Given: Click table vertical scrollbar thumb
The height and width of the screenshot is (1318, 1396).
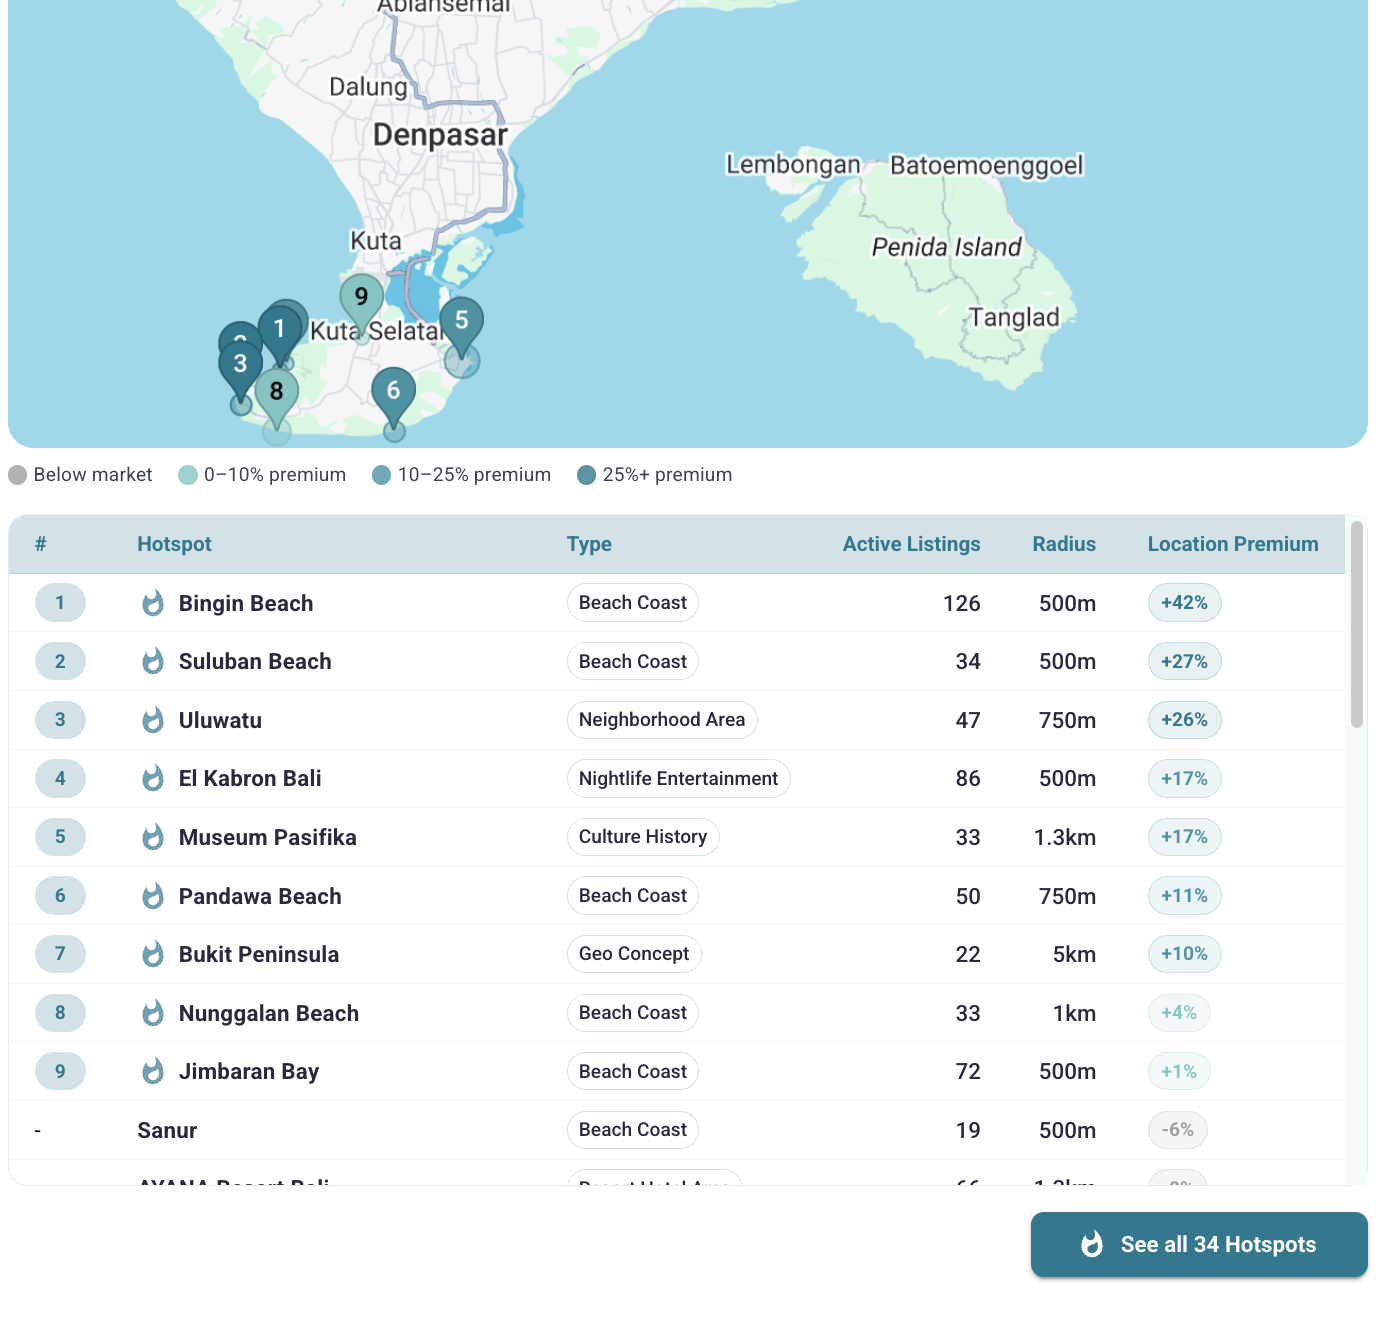Looking at the screenshot, I should (x=1357, y=625).
